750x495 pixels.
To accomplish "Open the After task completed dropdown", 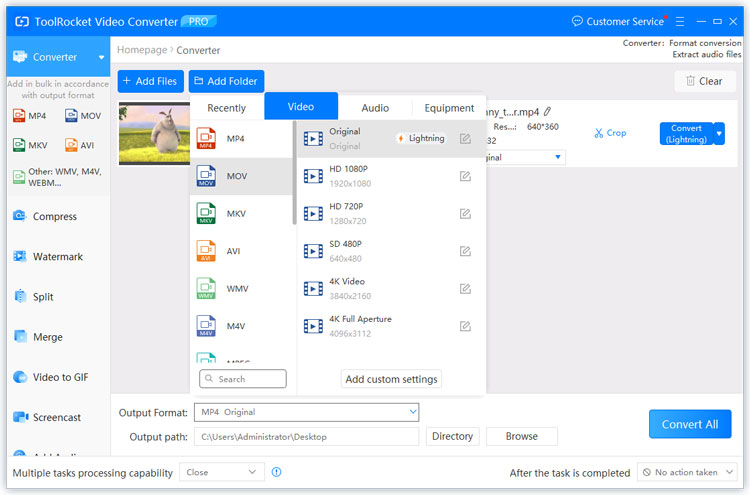I will click(687, 472).
